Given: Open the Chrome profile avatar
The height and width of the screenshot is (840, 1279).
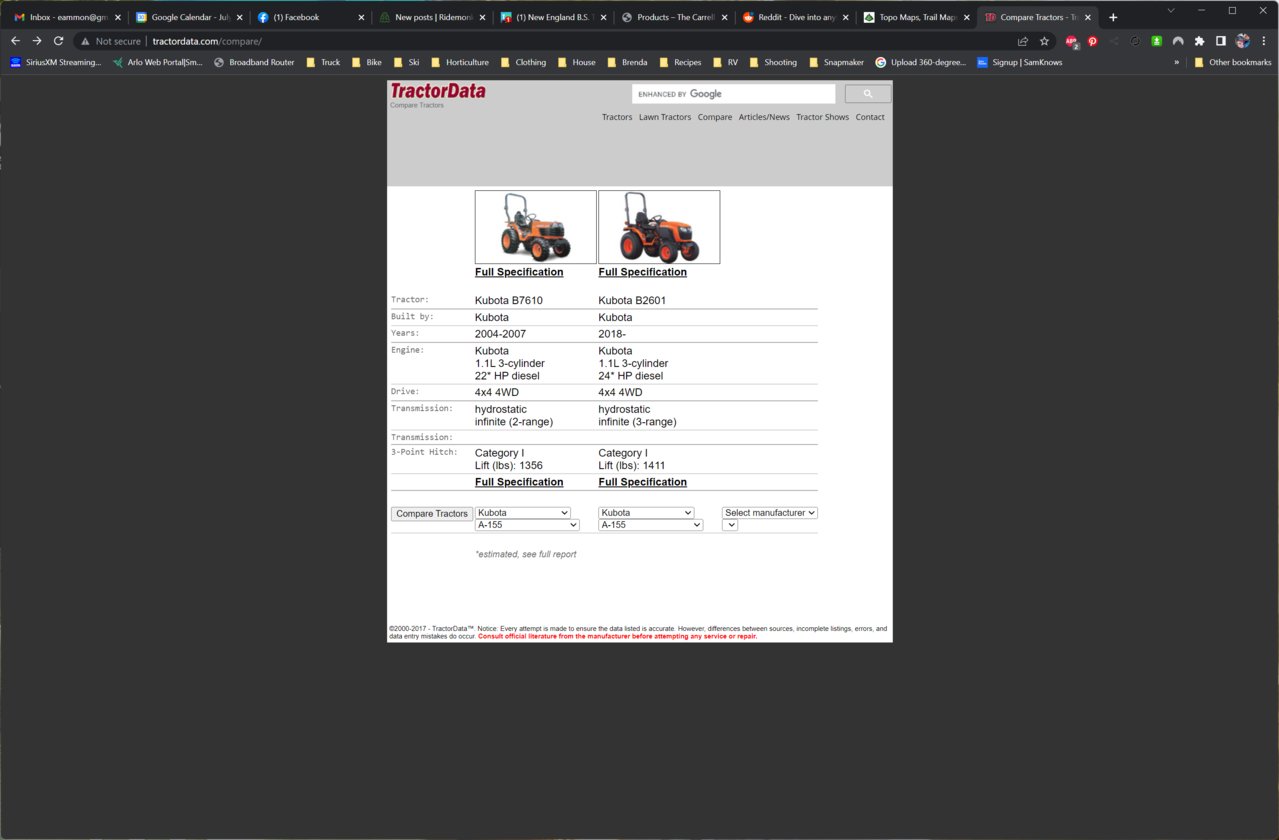Looking at the screenshot, I should [1242, 41].
